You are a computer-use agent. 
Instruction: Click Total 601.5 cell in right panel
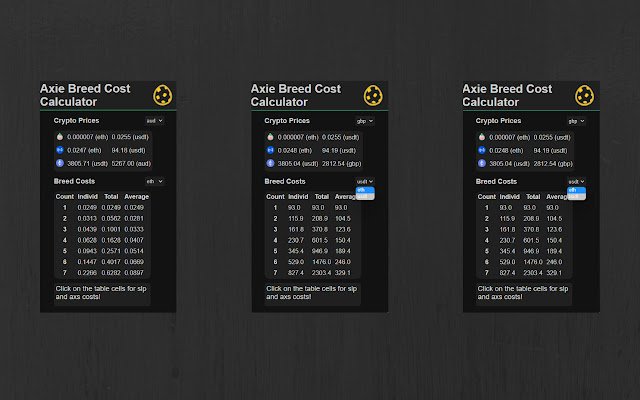(x=531, y=240)
